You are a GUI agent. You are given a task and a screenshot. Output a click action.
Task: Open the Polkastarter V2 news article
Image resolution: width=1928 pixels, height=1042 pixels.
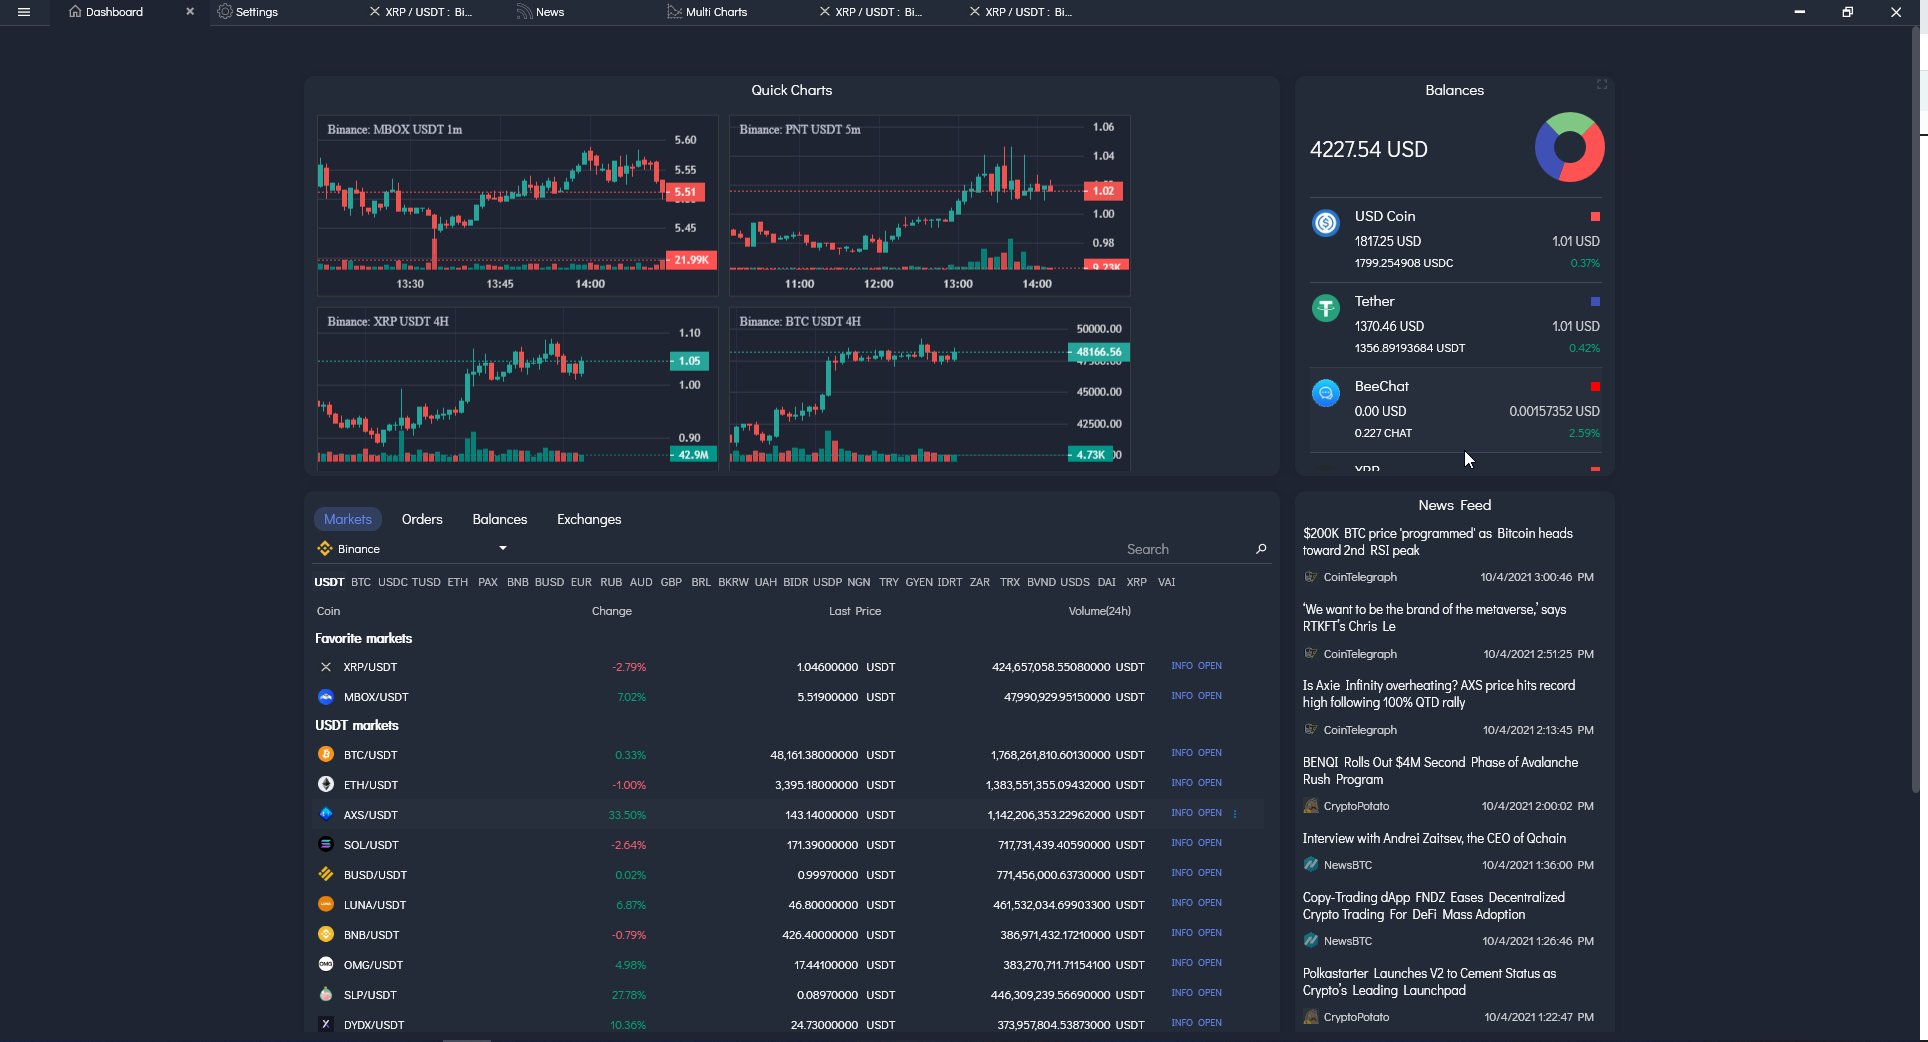pos(1430,982)
